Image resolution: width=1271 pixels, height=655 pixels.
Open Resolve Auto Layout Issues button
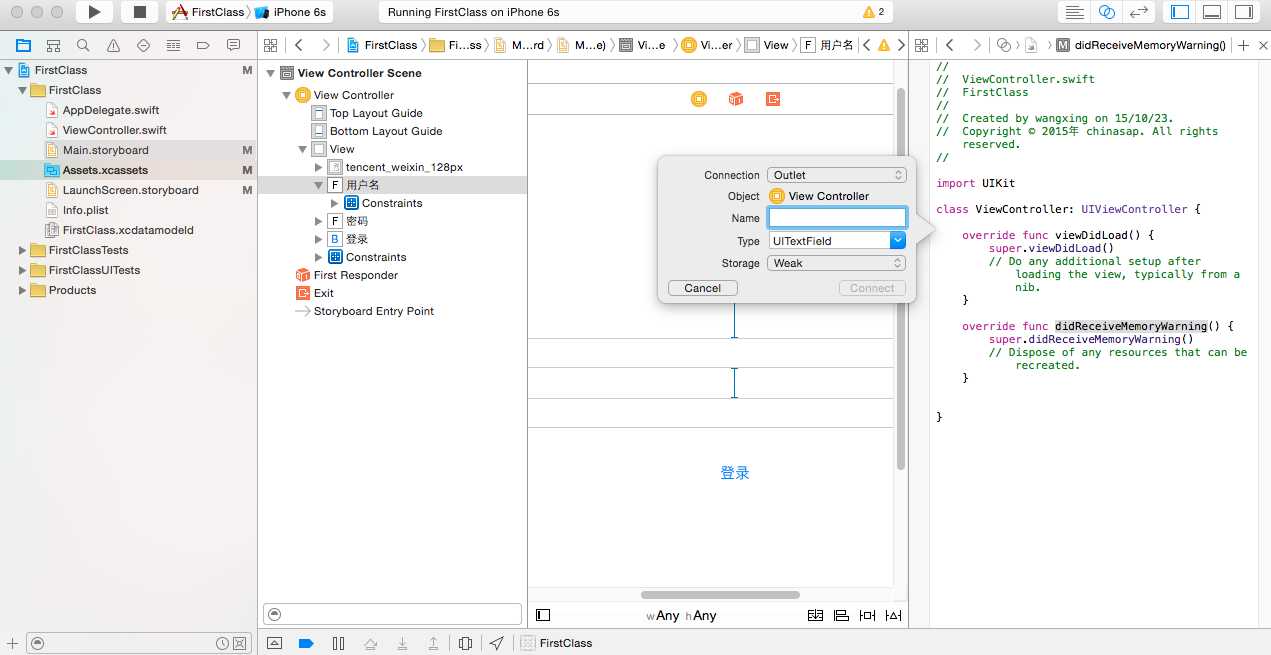(x=894, y=615)
